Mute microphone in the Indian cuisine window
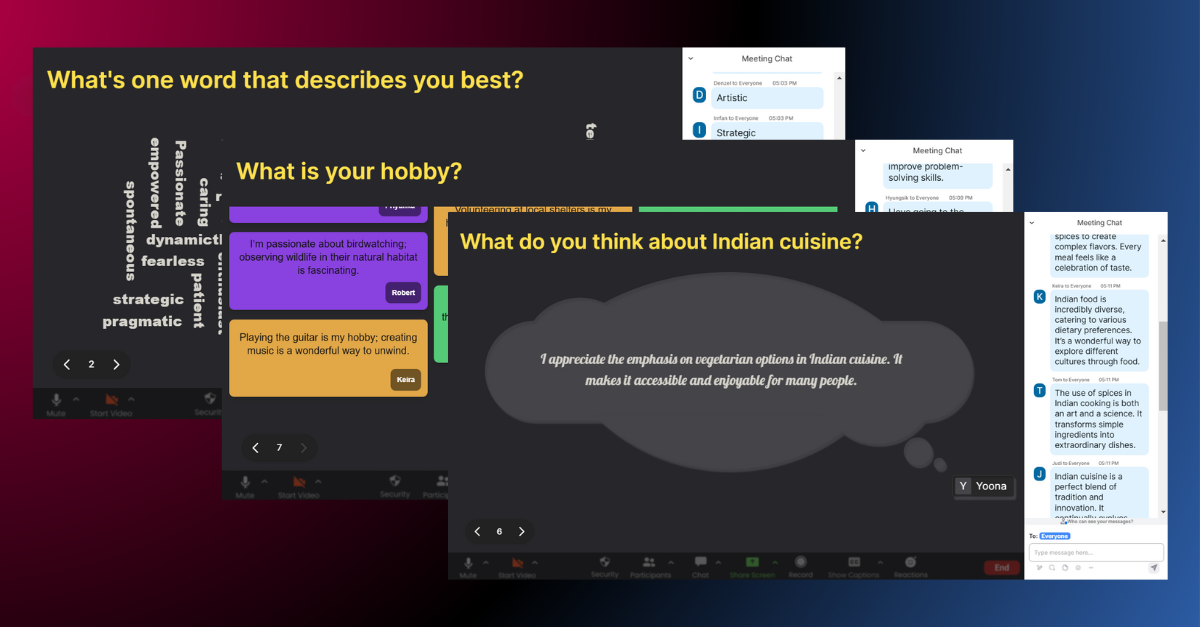Screen dimensions: 1200x627 [x=468, y=566]
